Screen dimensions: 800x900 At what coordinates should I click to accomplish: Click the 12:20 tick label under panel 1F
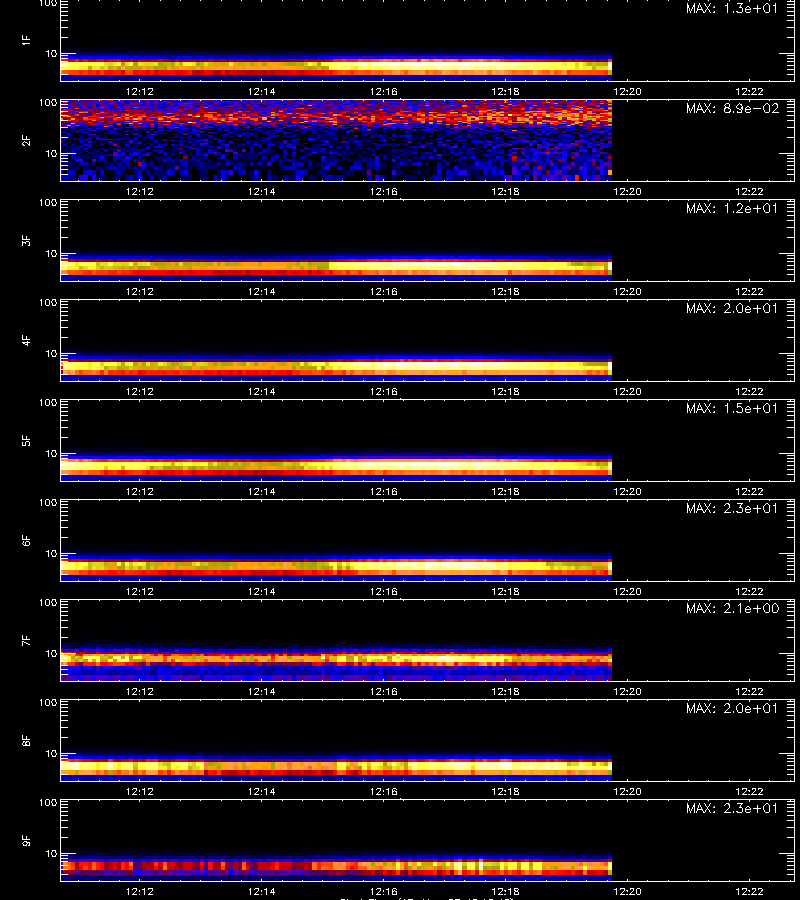tap(627, 91)
